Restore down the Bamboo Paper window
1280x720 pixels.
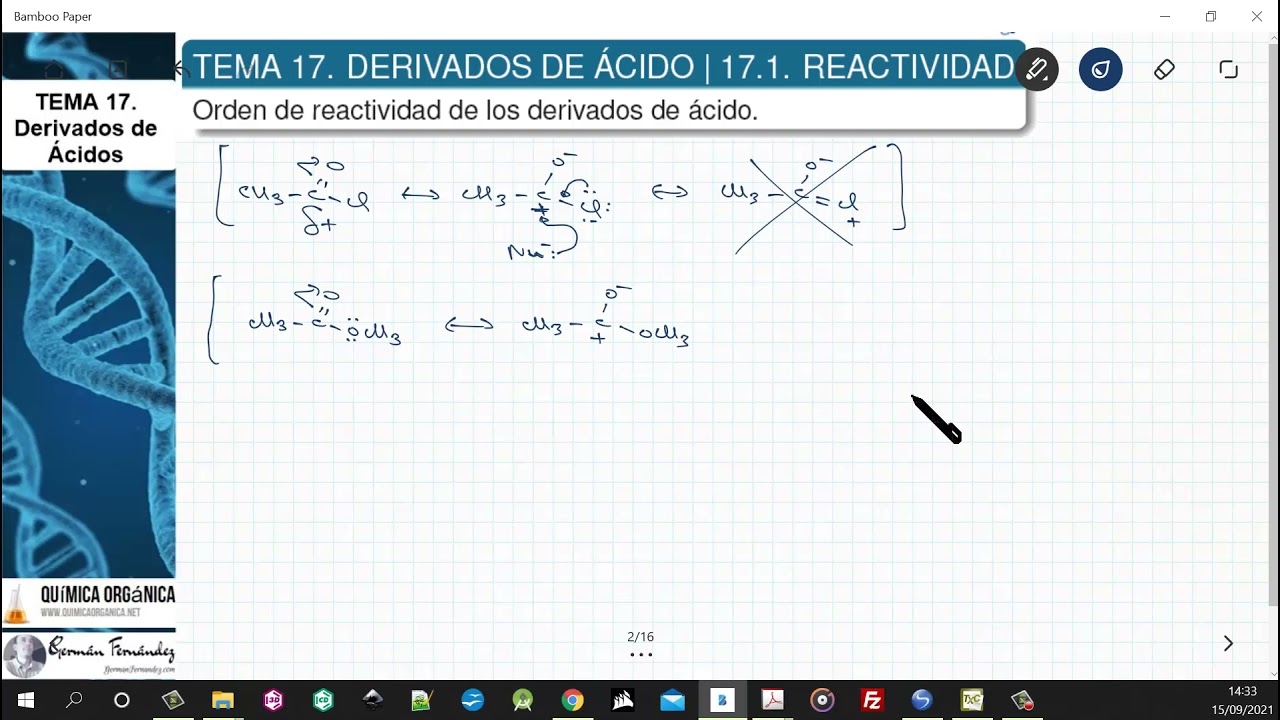pyautogui.click(x=1211, y=17)
